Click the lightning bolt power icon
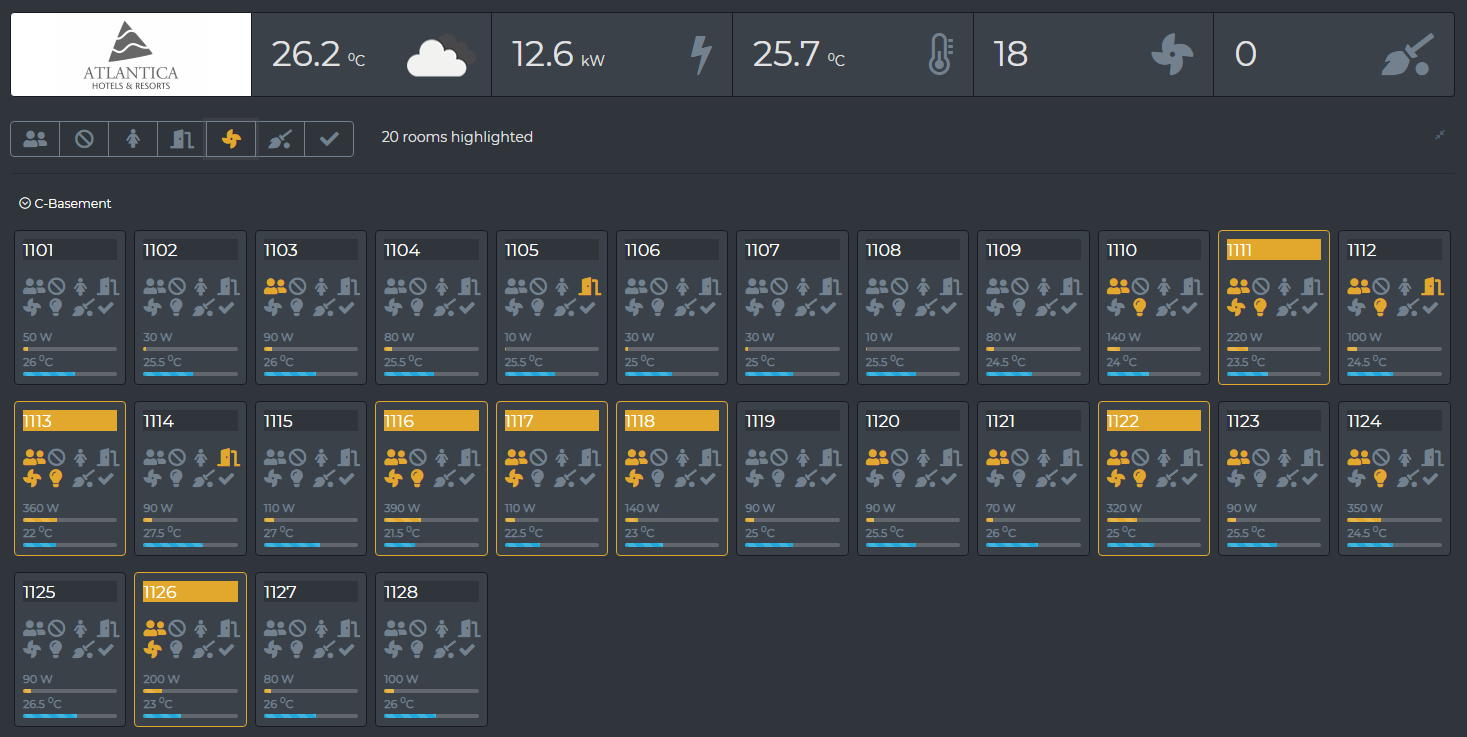This screenshot has width=1467, height=737. pyautogui.click(x=701, y=55)
